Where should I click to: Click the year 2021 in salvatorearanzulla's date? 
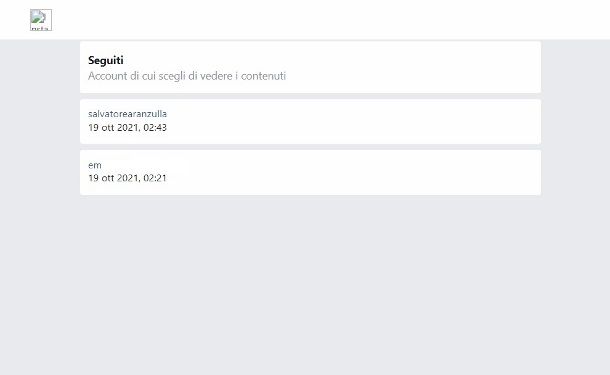(x=128, y=128)
